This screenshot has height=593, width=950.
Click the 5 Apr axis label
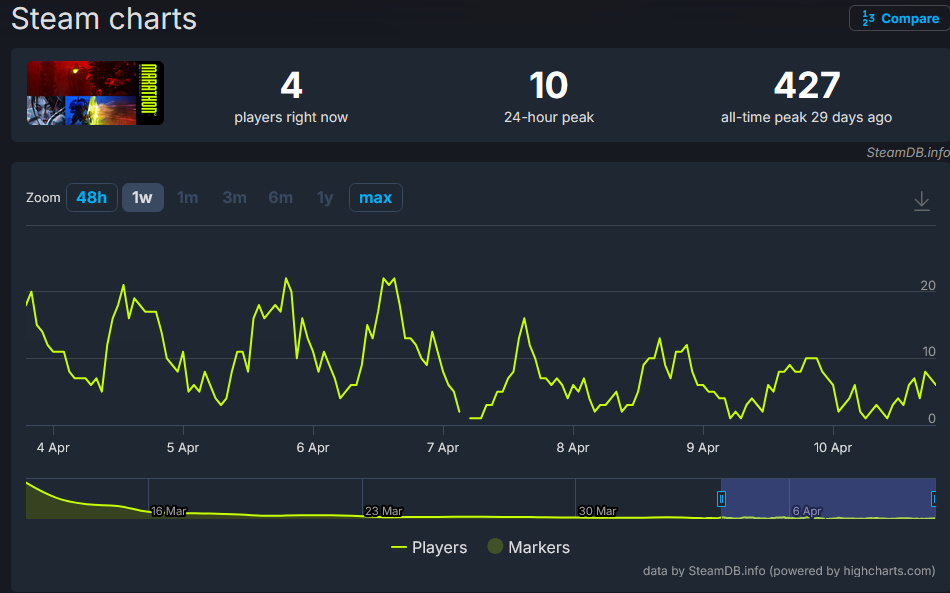click(x=183, y=448)
